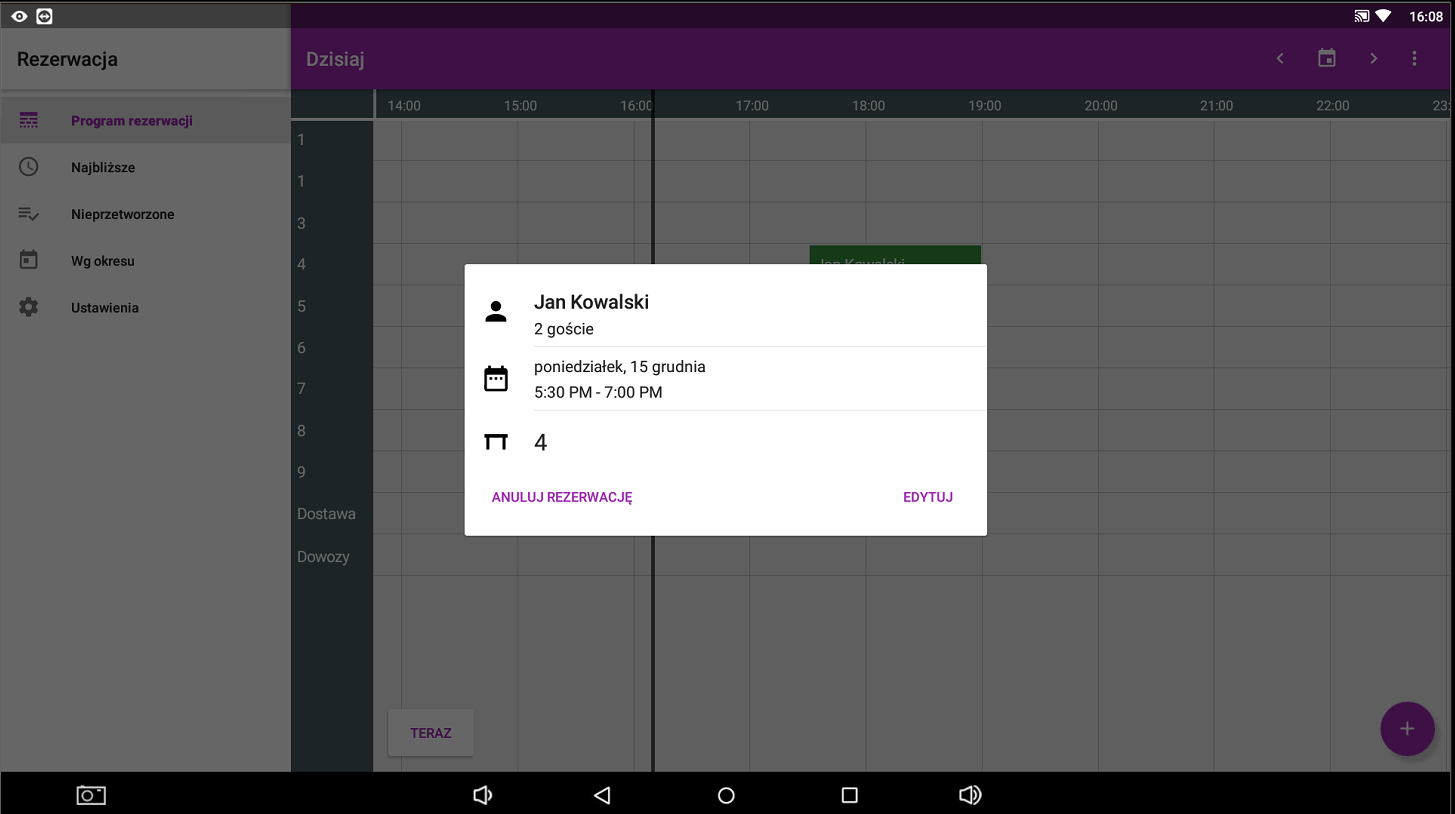Image resolution: width=1455 pixels, height=814 pixels.
Task: Open Nieprzetworzone reservations list
Action: point(123,215)
